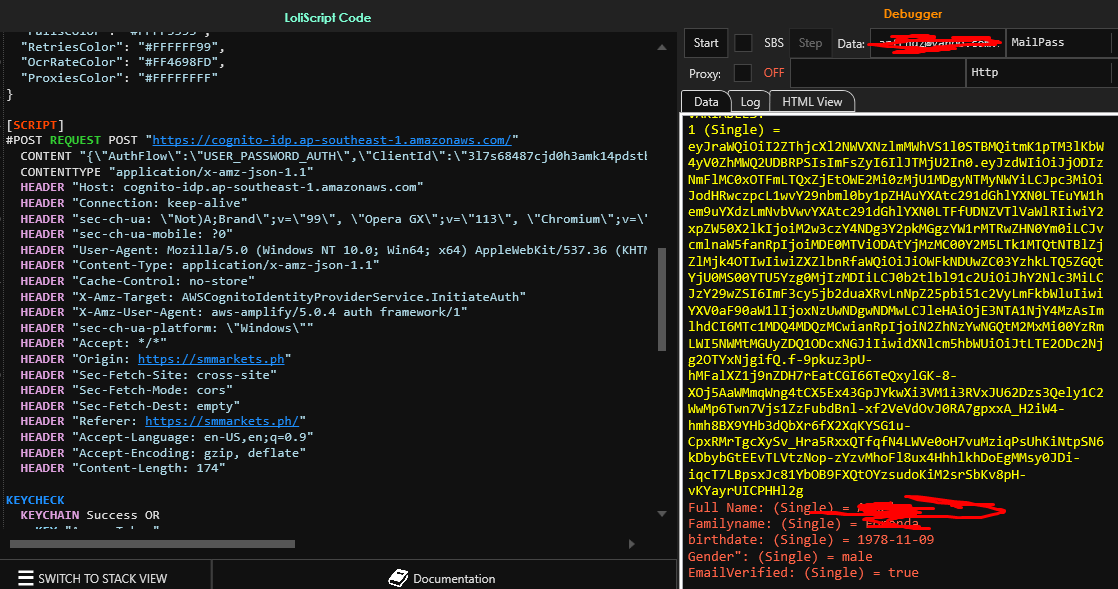Image resolution: width=1118 pixels, height=589 pixels.
Task: Click the OcrRateColor #FF4698FD line
Action: 123,62
